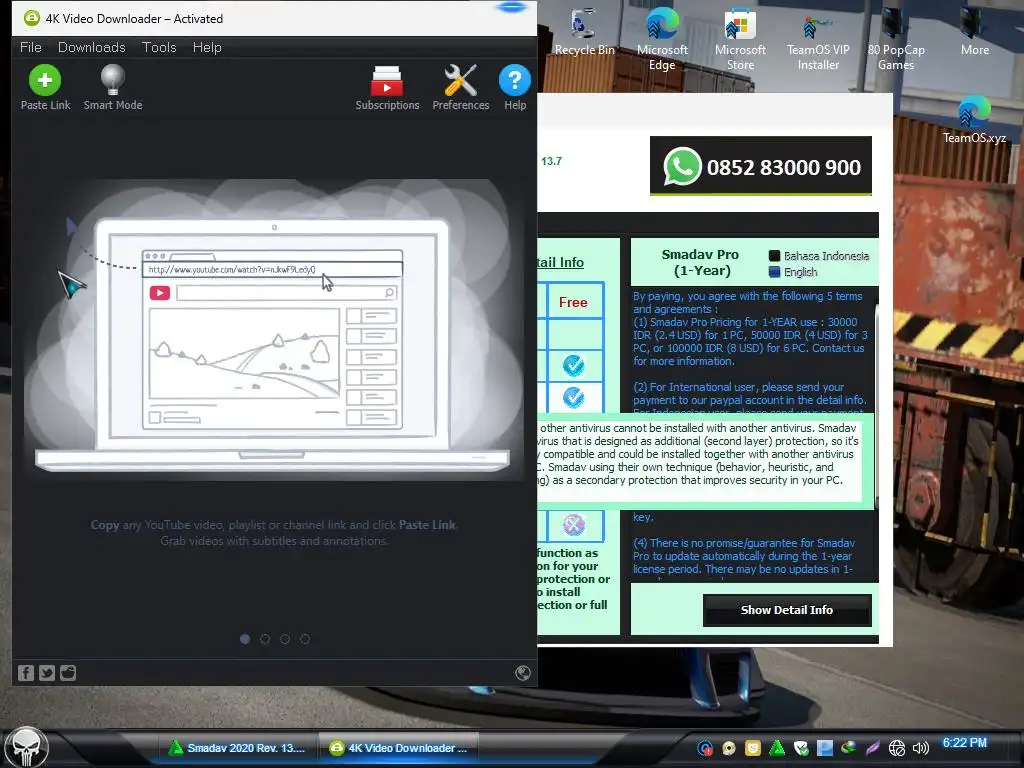Screen dimensions: 1024x768
Task: Go to third slide dot
Action: point(285,639)
